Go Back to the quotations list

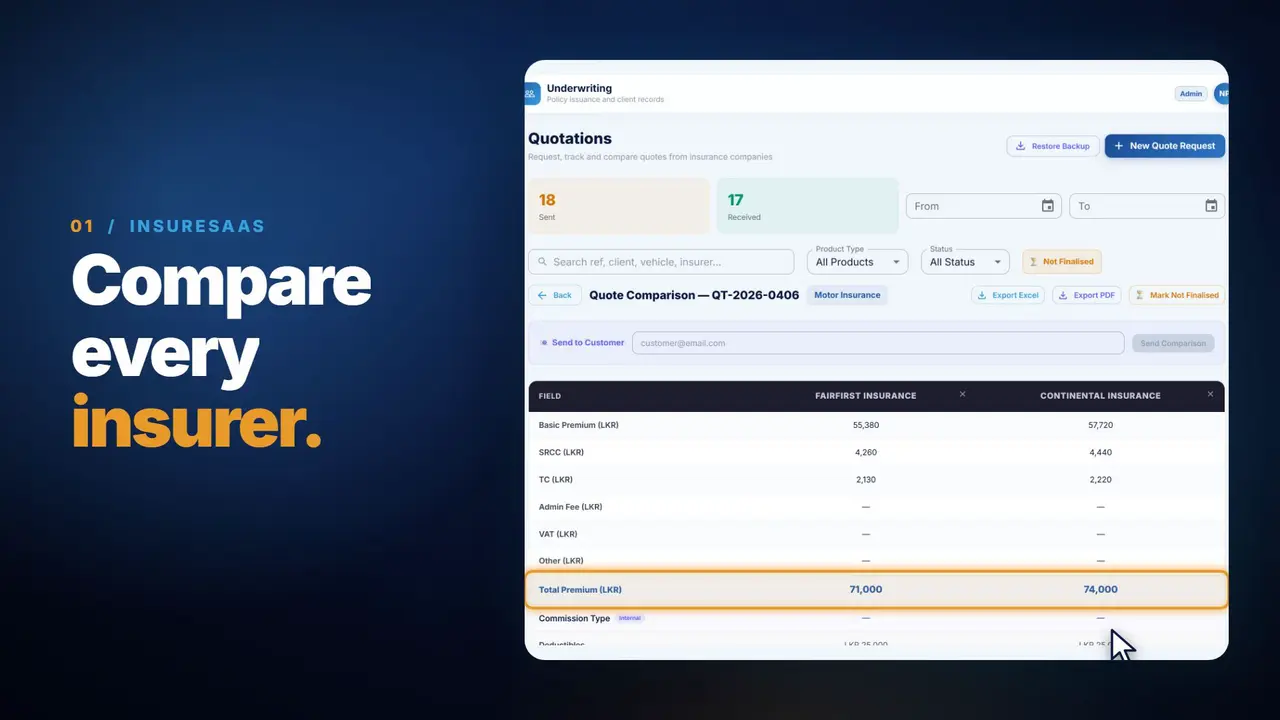(555, 295)
